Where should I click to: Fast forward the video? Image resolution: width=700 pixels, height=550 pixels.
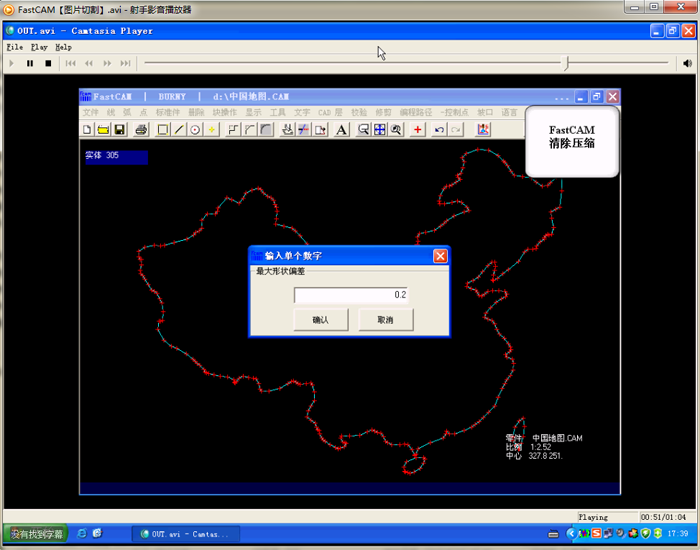[107, 63]
